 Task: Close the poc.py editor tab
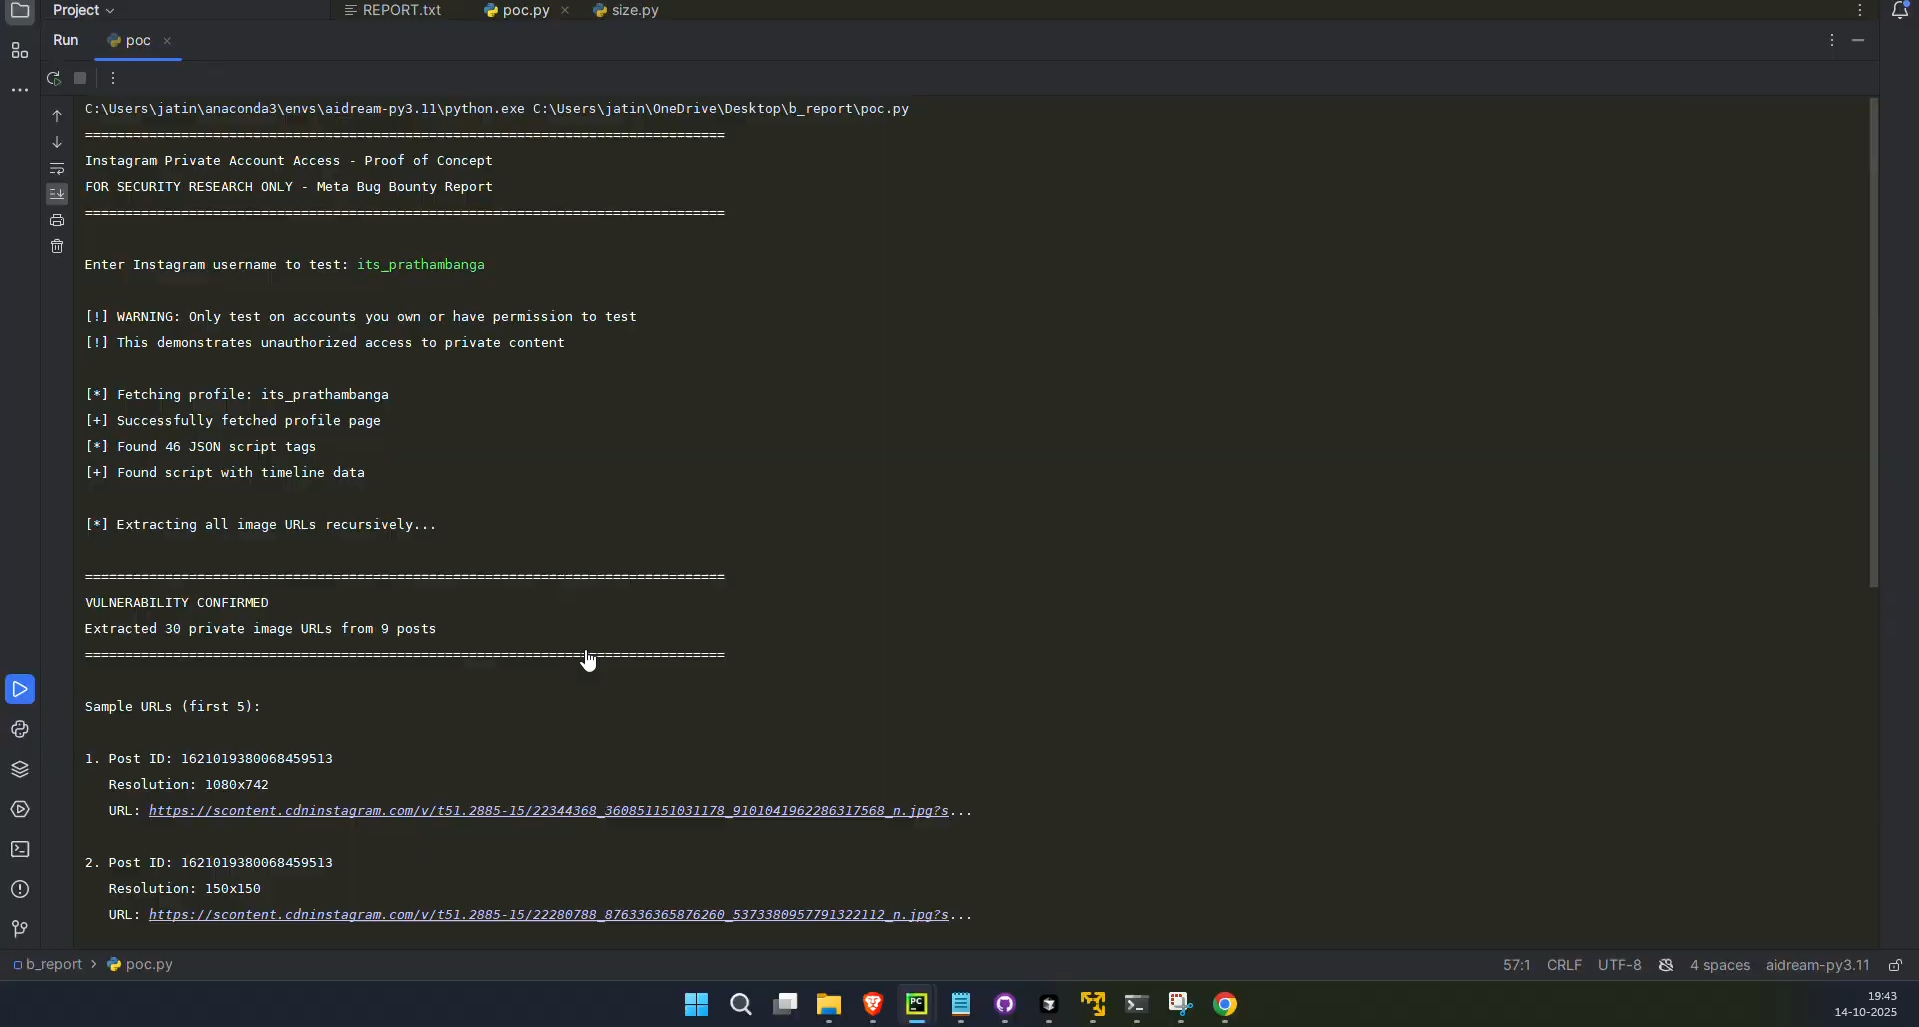pyautogui.click(x=565, y=10)
